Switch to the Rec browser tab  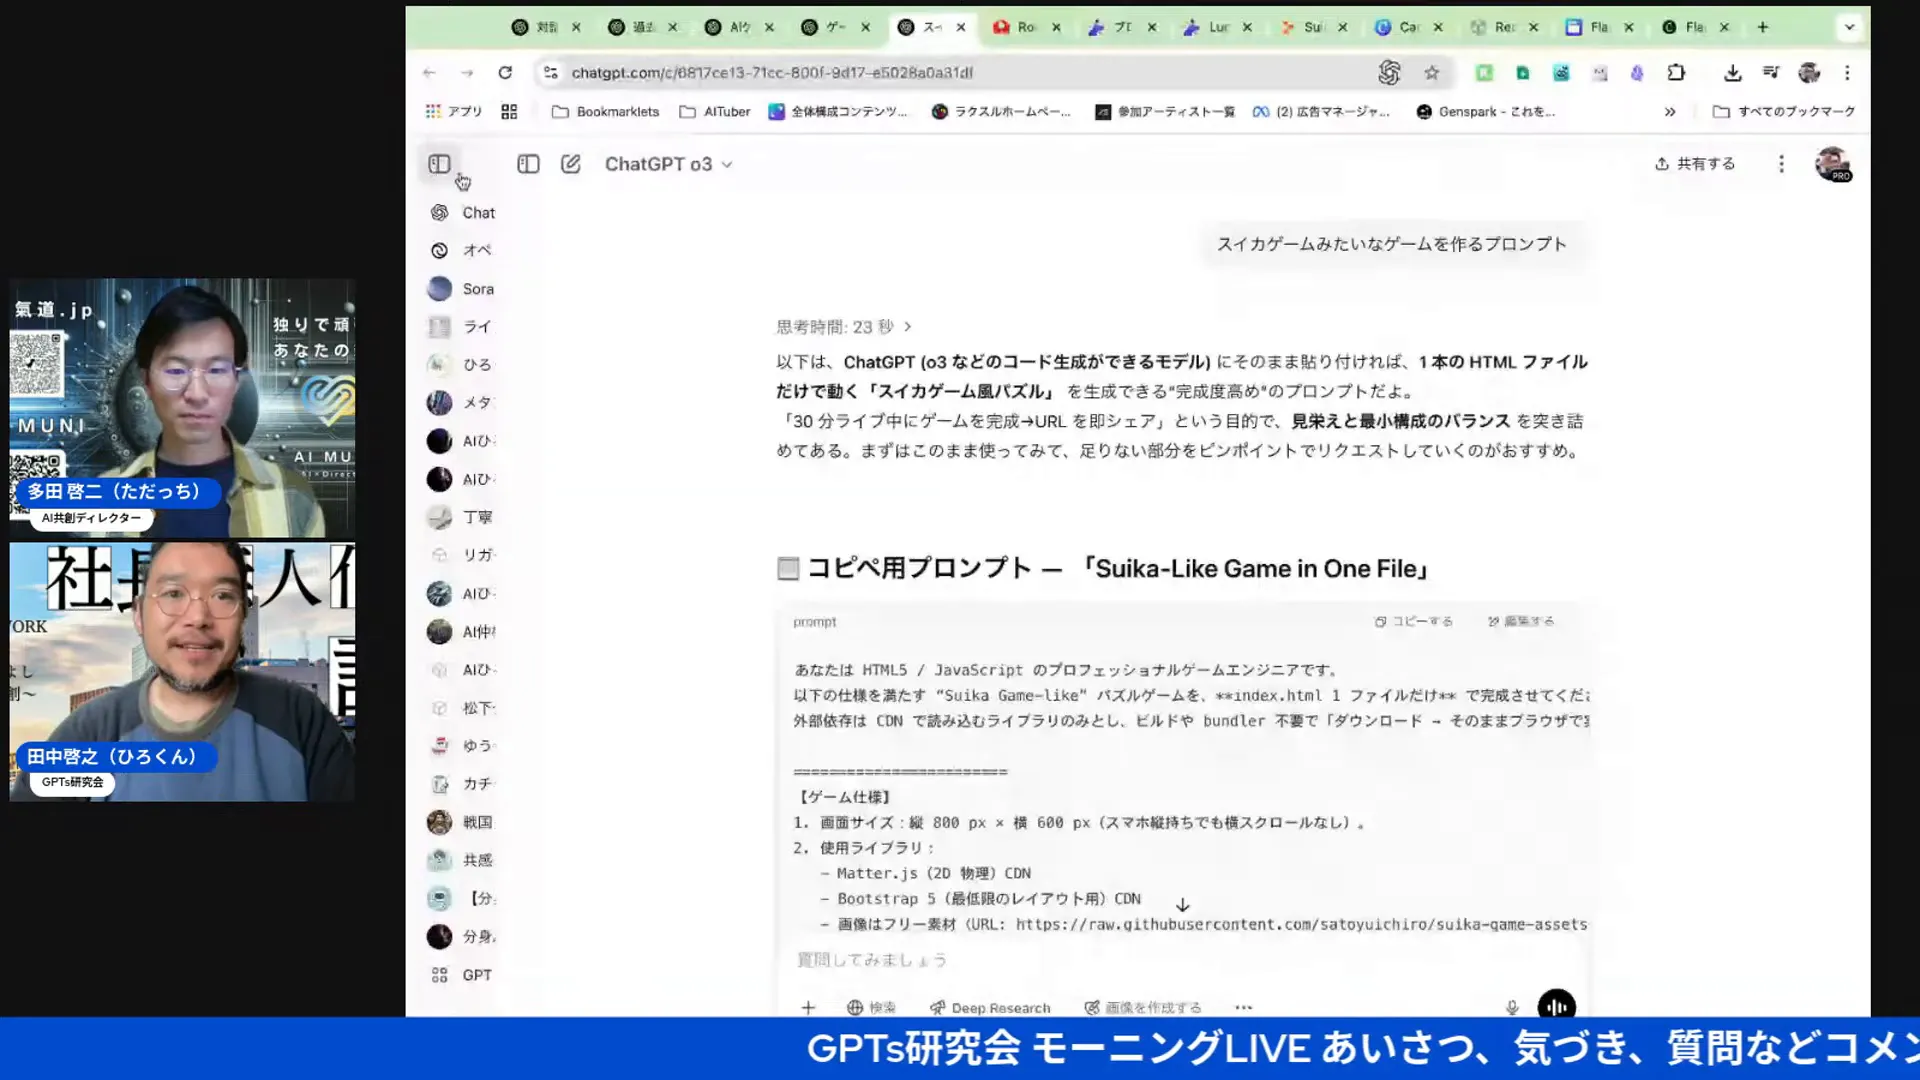(x=1504, y=27)
